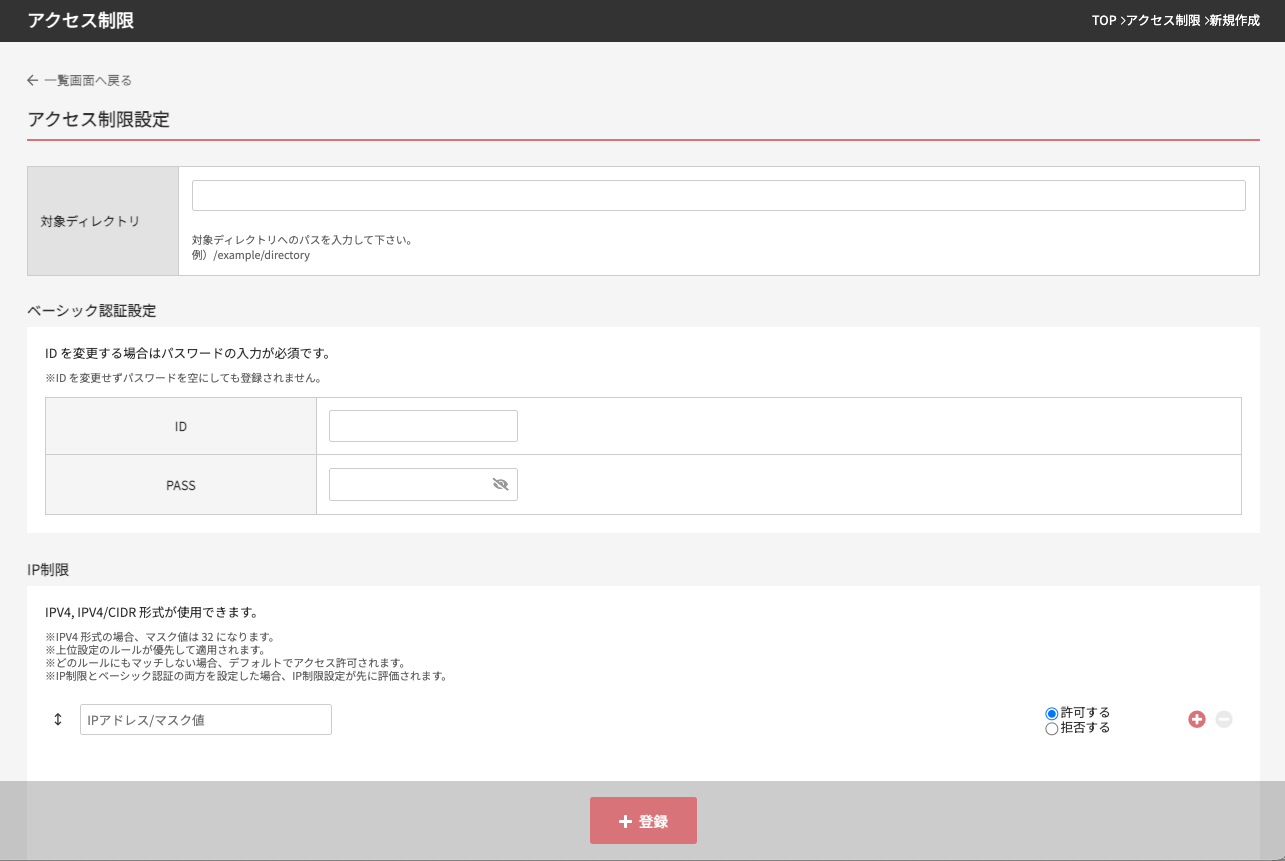Toggle password visibility with the eye icon
Viewport: 1285px width, 861px height.
pyautogui.click(x=501, y=485)
